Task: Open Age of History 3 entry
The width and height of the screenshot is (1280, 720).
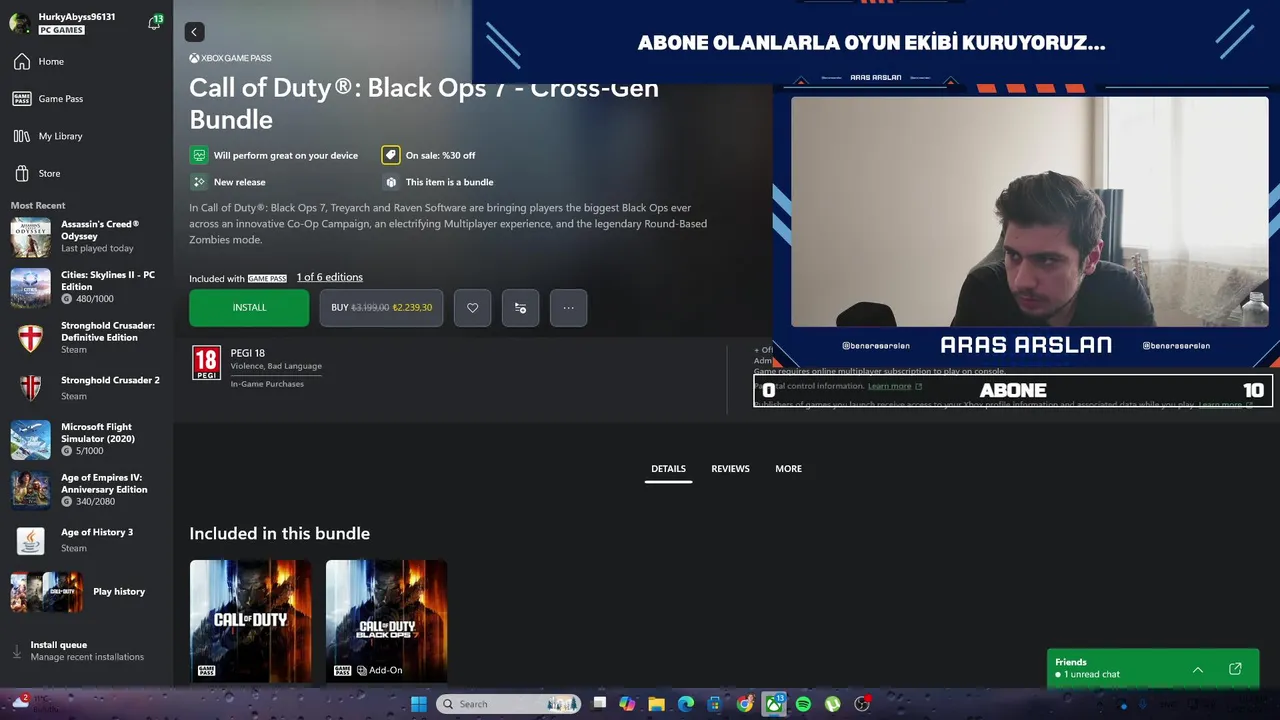Action: 86,541
